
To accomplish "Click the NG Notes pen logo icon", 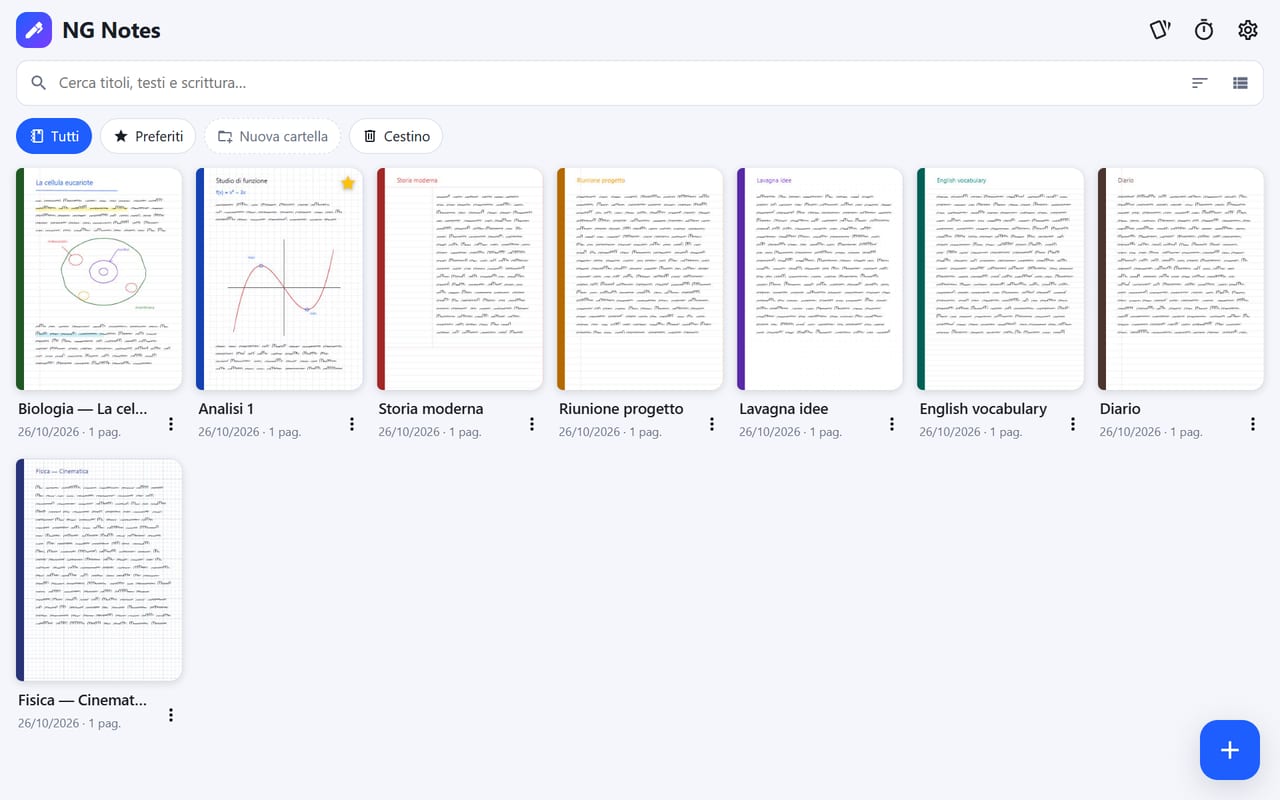I will tap(34, 30).
